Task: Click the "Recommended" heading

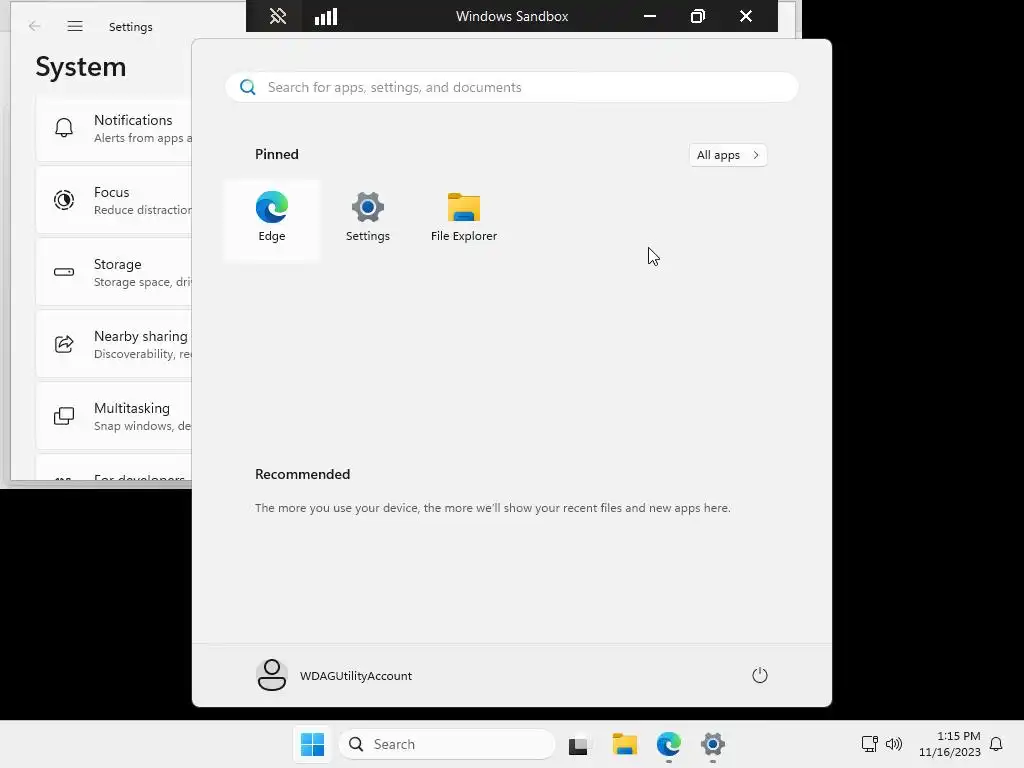Action: [302, 474]
